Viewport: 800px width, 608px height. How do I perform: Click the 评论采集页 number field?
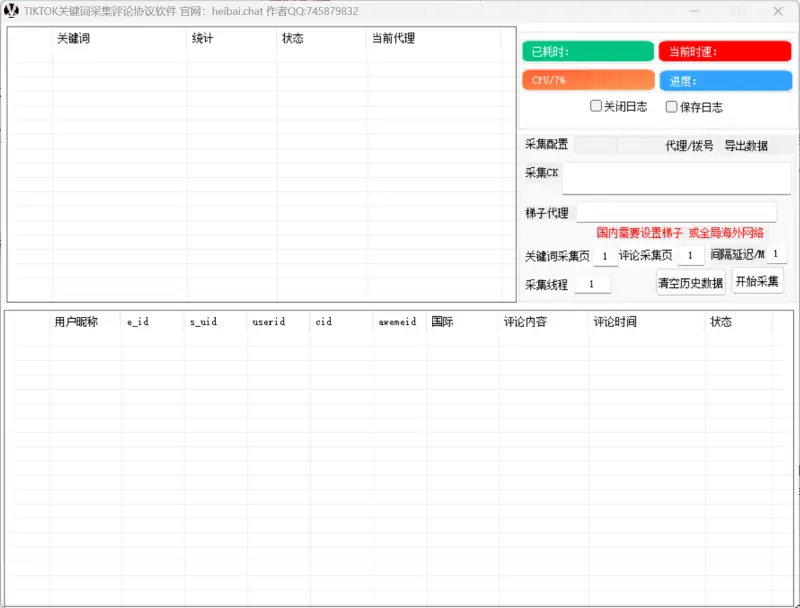tap(690, 255)
